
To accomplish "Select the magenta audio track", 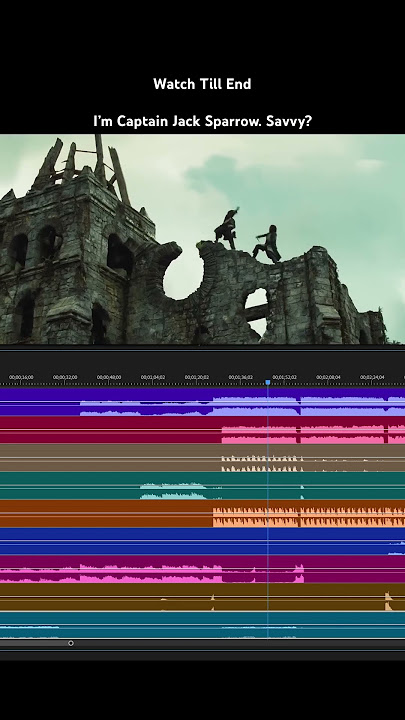I will coord(202,569).
